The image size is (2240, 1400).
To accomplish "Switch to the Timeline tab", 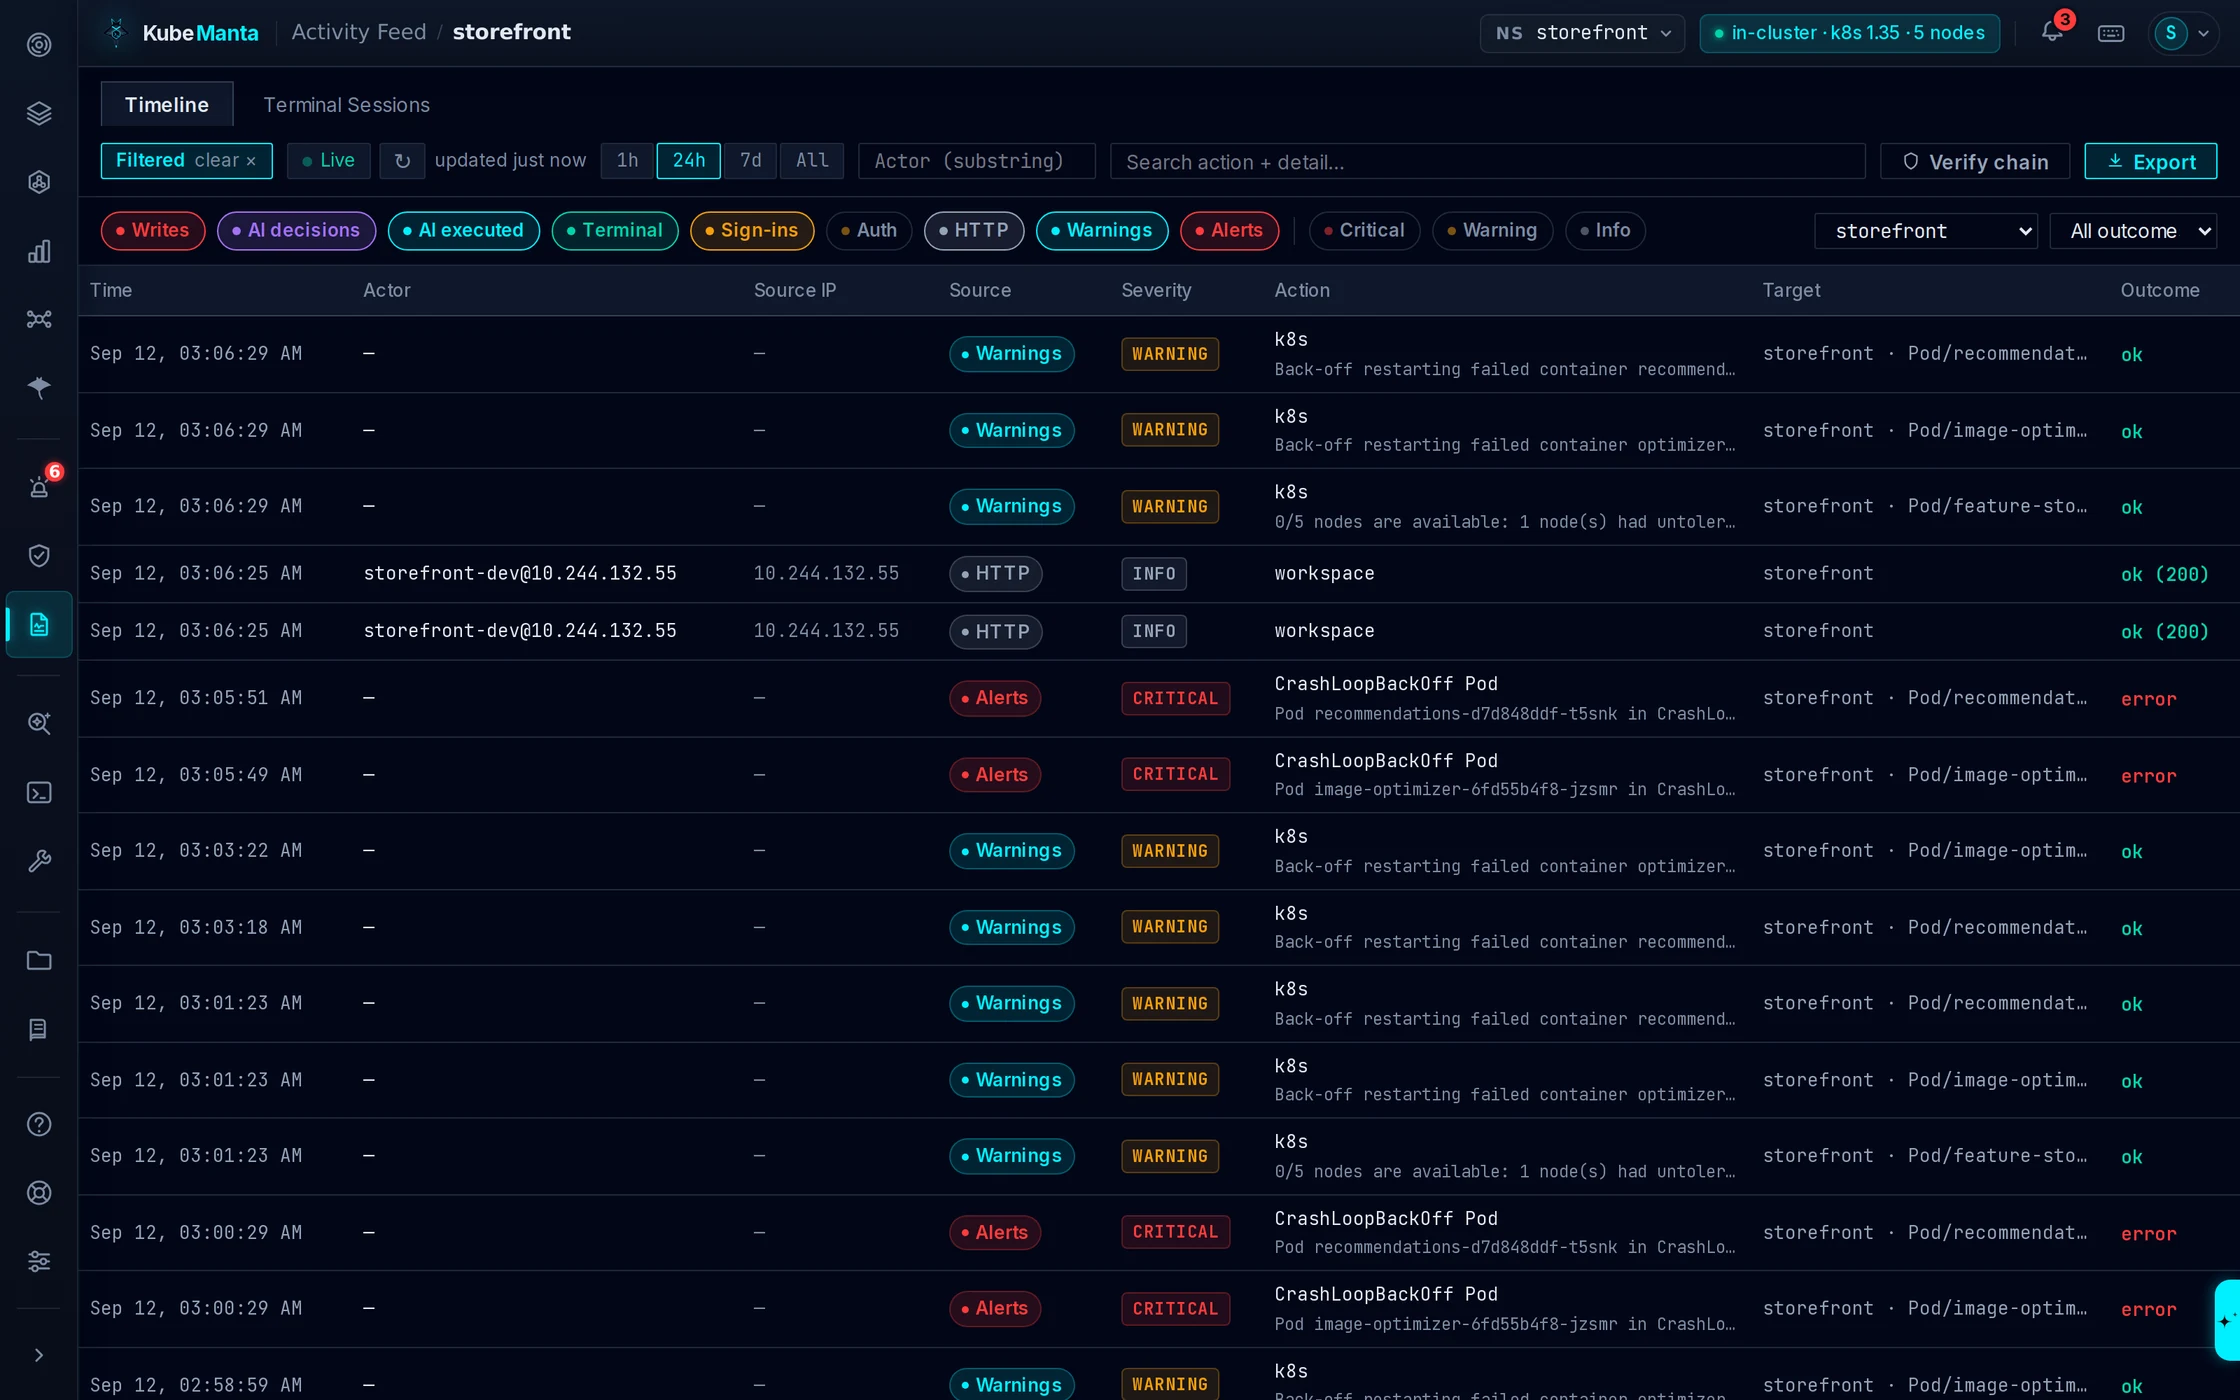I will tap(167, 105).
